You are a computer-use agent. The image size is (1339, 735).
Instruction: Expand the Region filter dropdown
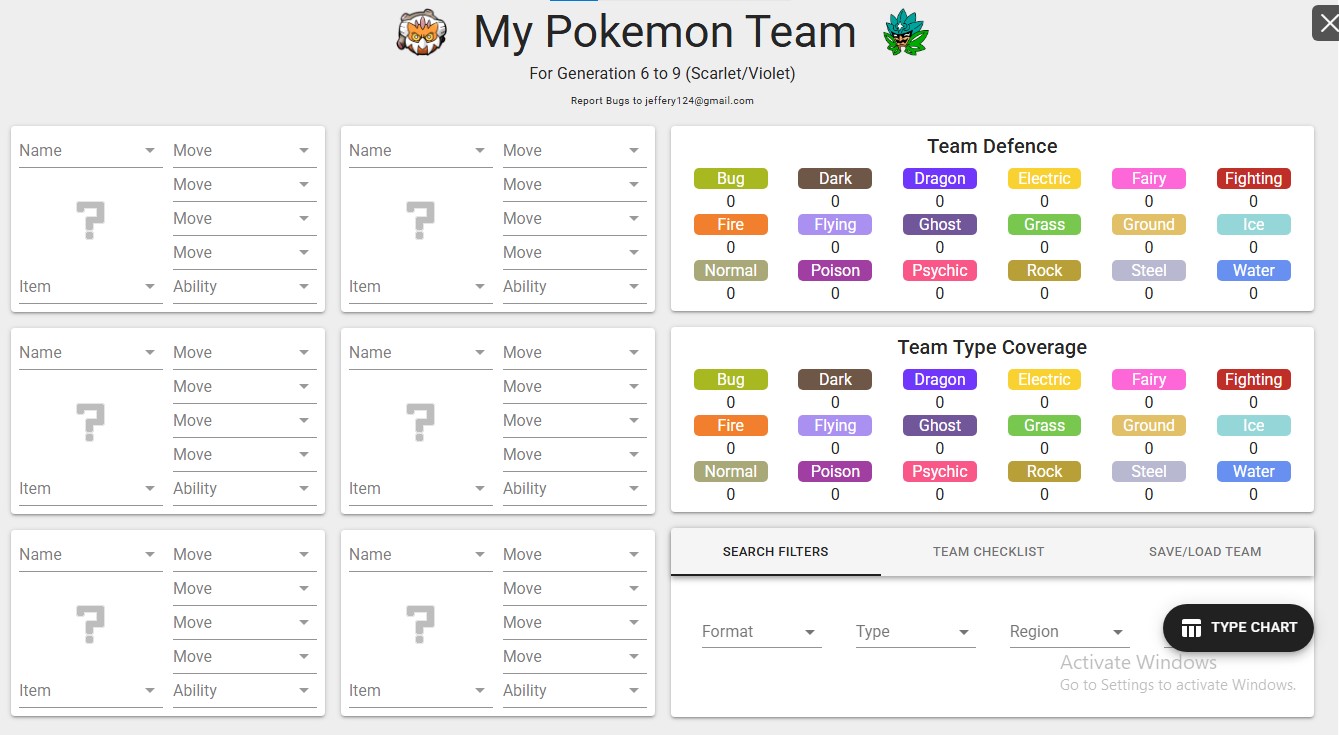[1069, 632]
